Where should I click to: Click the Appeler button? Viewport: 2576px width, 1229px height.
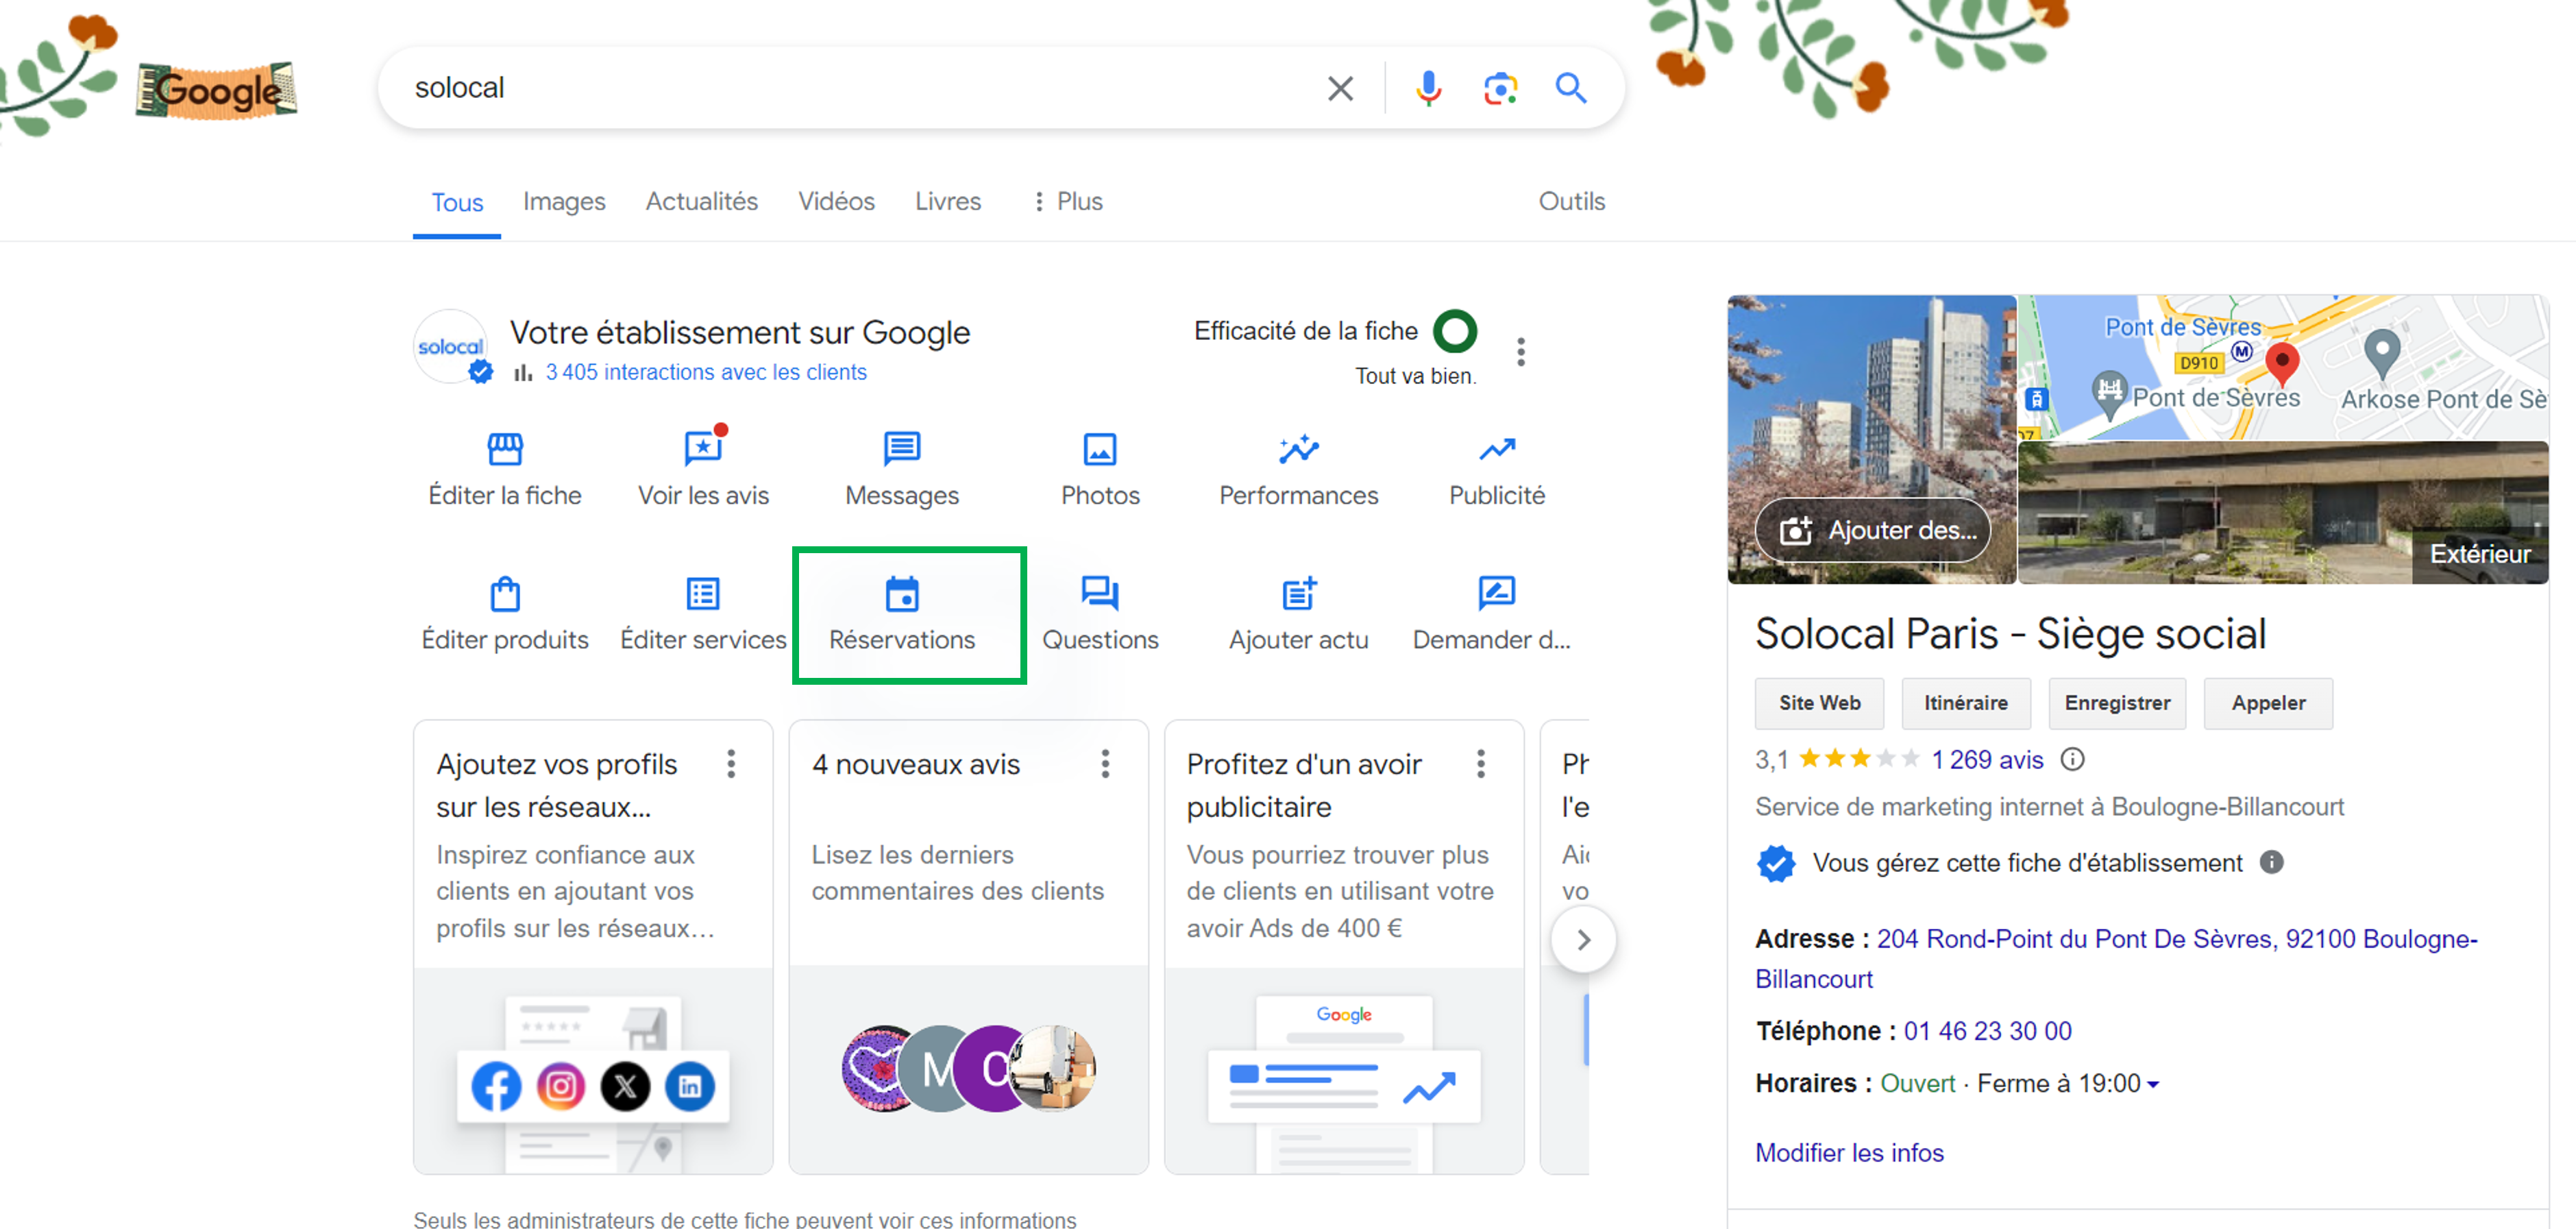tap(2268, 703)
